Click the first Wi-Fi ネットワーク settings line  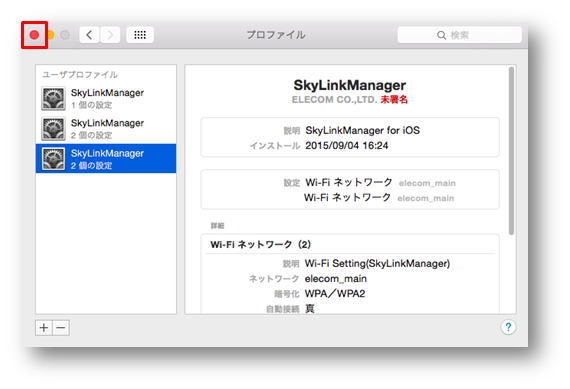click(380, 182)
